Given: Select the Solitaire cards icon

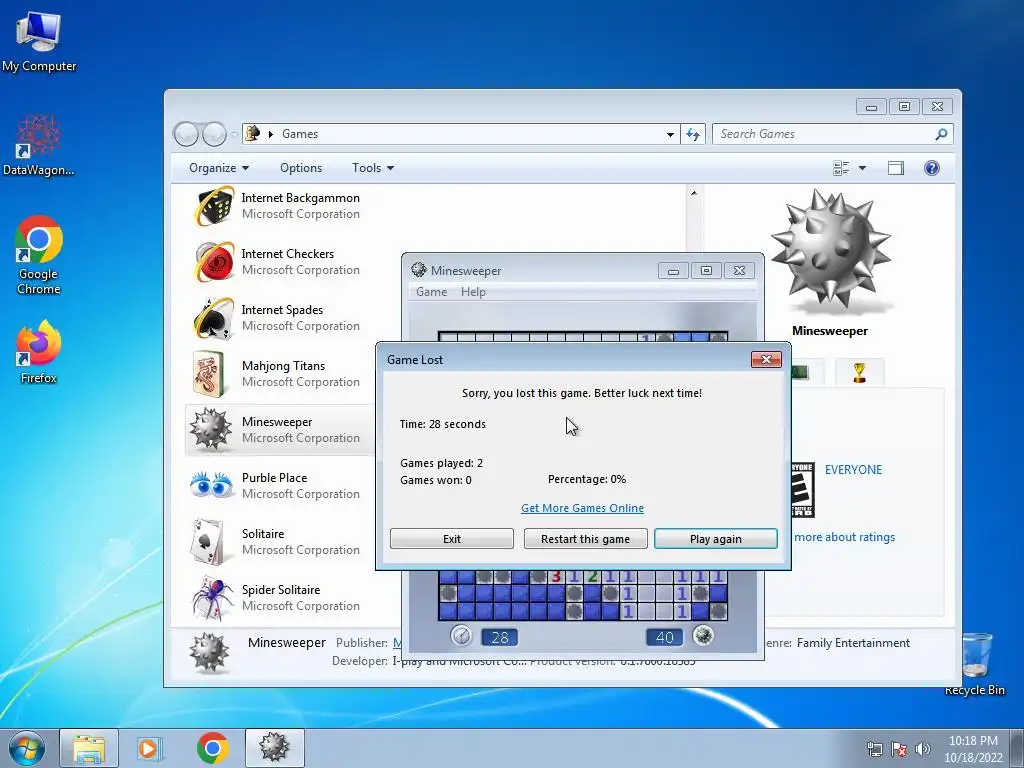Looking at the screenshot, I should [x=208, y=542].
